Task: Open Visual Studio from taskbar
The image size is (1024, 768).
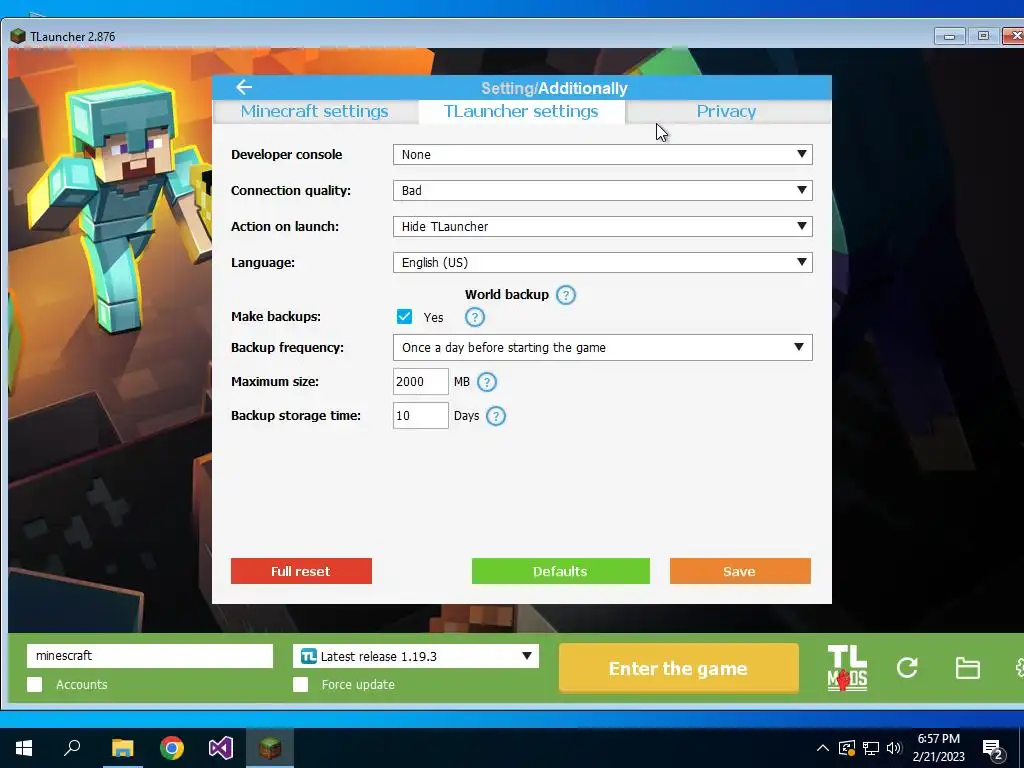Action: [221, 748]
